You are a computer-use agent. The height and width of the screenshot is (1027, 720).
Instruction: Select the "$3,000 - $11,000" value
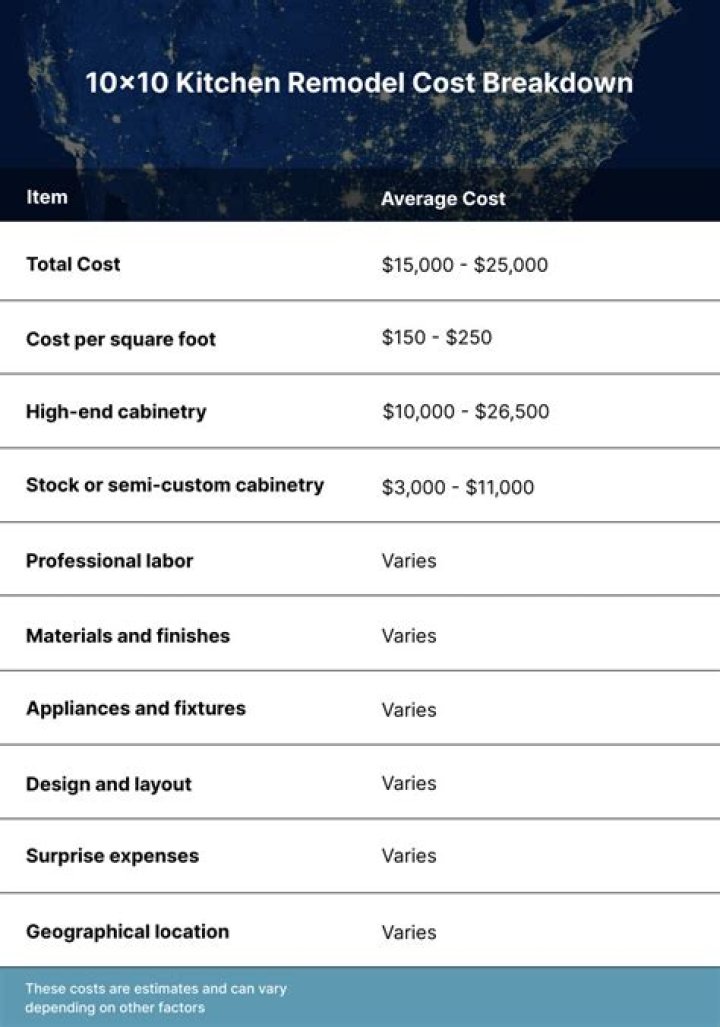pyautogui.click(x=458, y=487)
